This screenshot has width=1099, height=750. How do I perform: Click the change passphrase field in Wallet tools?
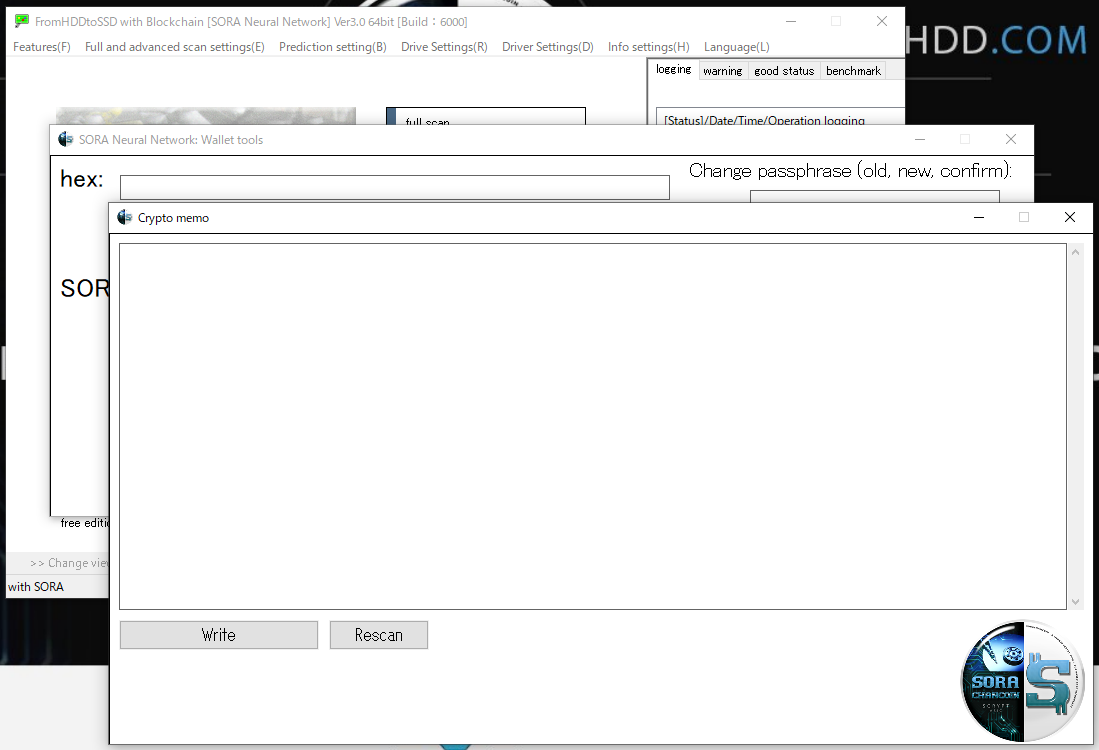[x=875, y=196]
